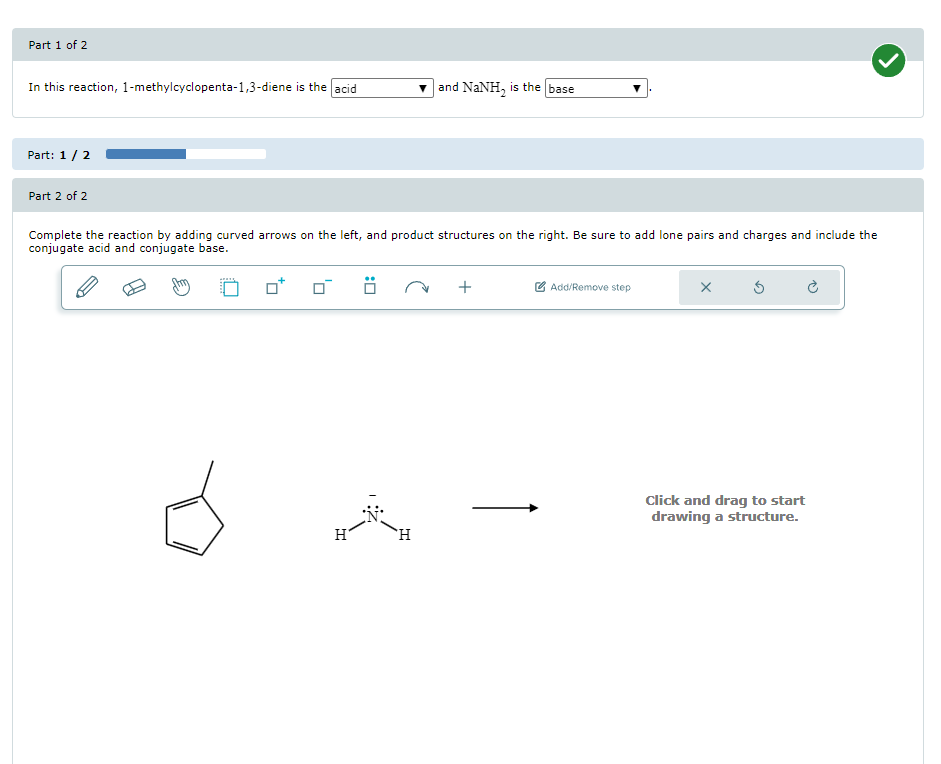The height and width of the screenshot is (764, 941).
Task: Undo the last drawing action
Action: click(x=760, y=287)
